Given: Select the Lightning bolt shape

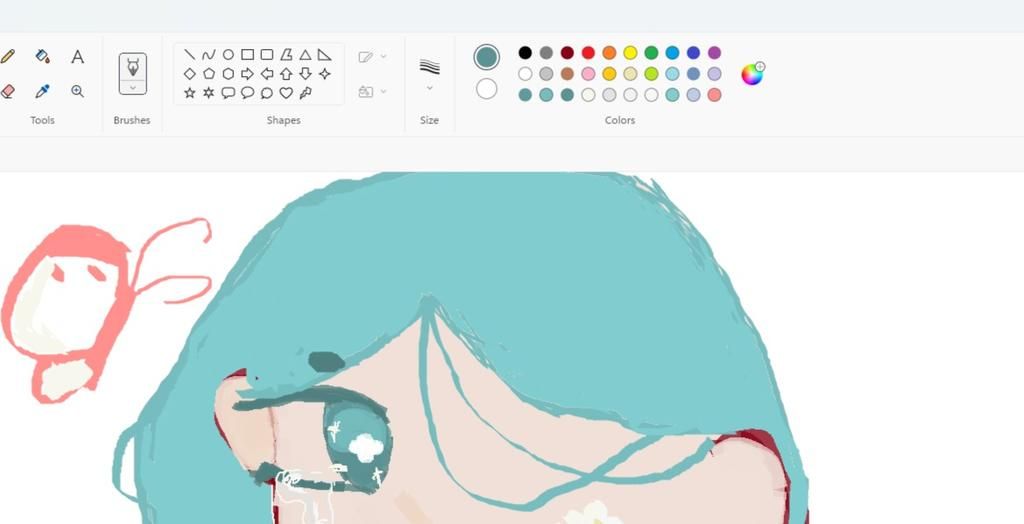Looking at the screenshot, I should click(305, 93).
